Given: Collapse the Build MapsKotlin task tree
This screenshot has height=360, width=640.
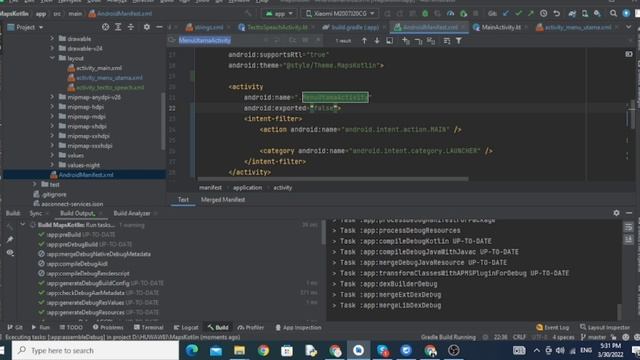Looking at the screenshot, I should pos(23,224).
